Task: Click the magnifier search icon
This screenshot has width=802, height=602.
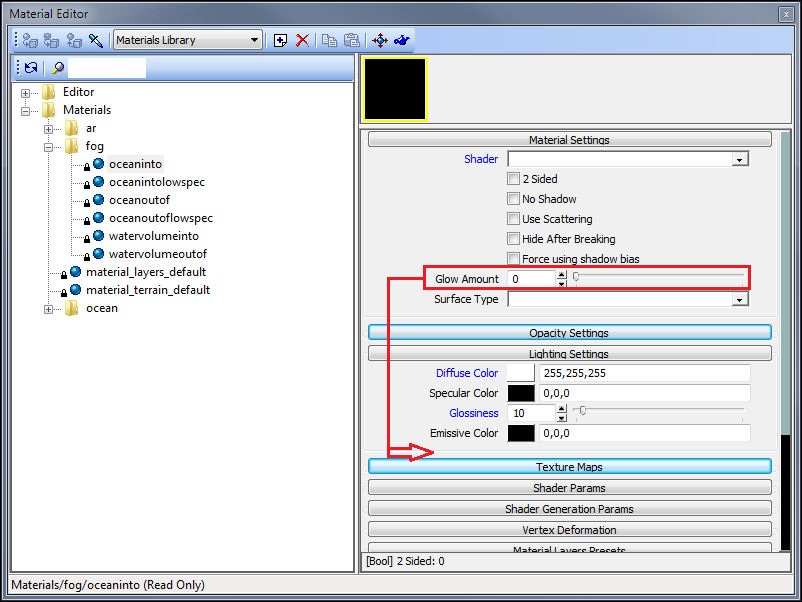Action: 58,68
